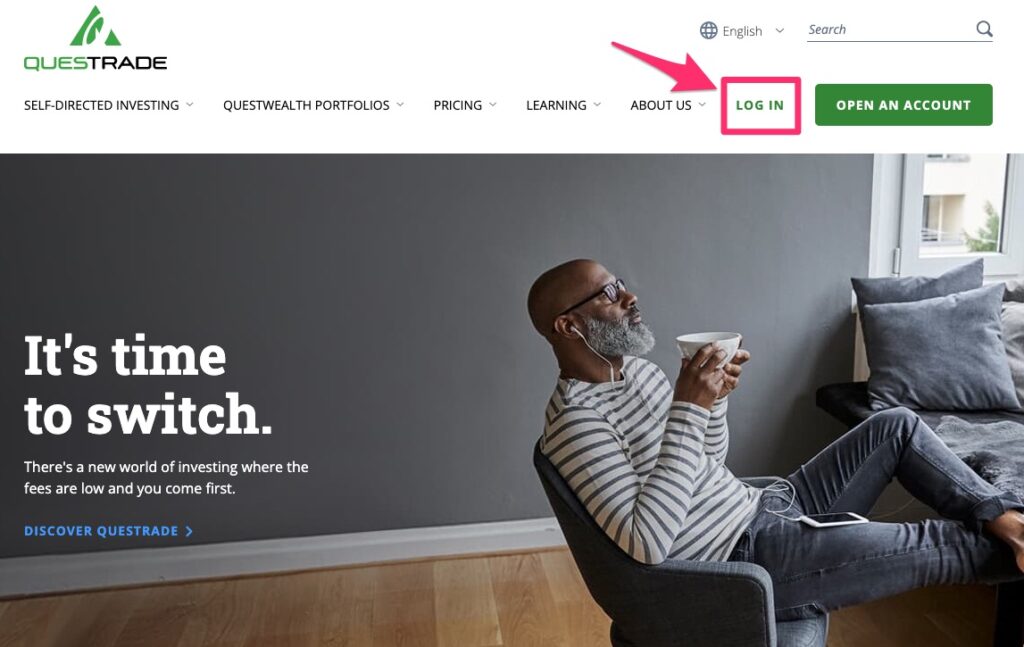Click the Questrade logo
Viewport: 1024px width, 647px height.
pos(95,38)
